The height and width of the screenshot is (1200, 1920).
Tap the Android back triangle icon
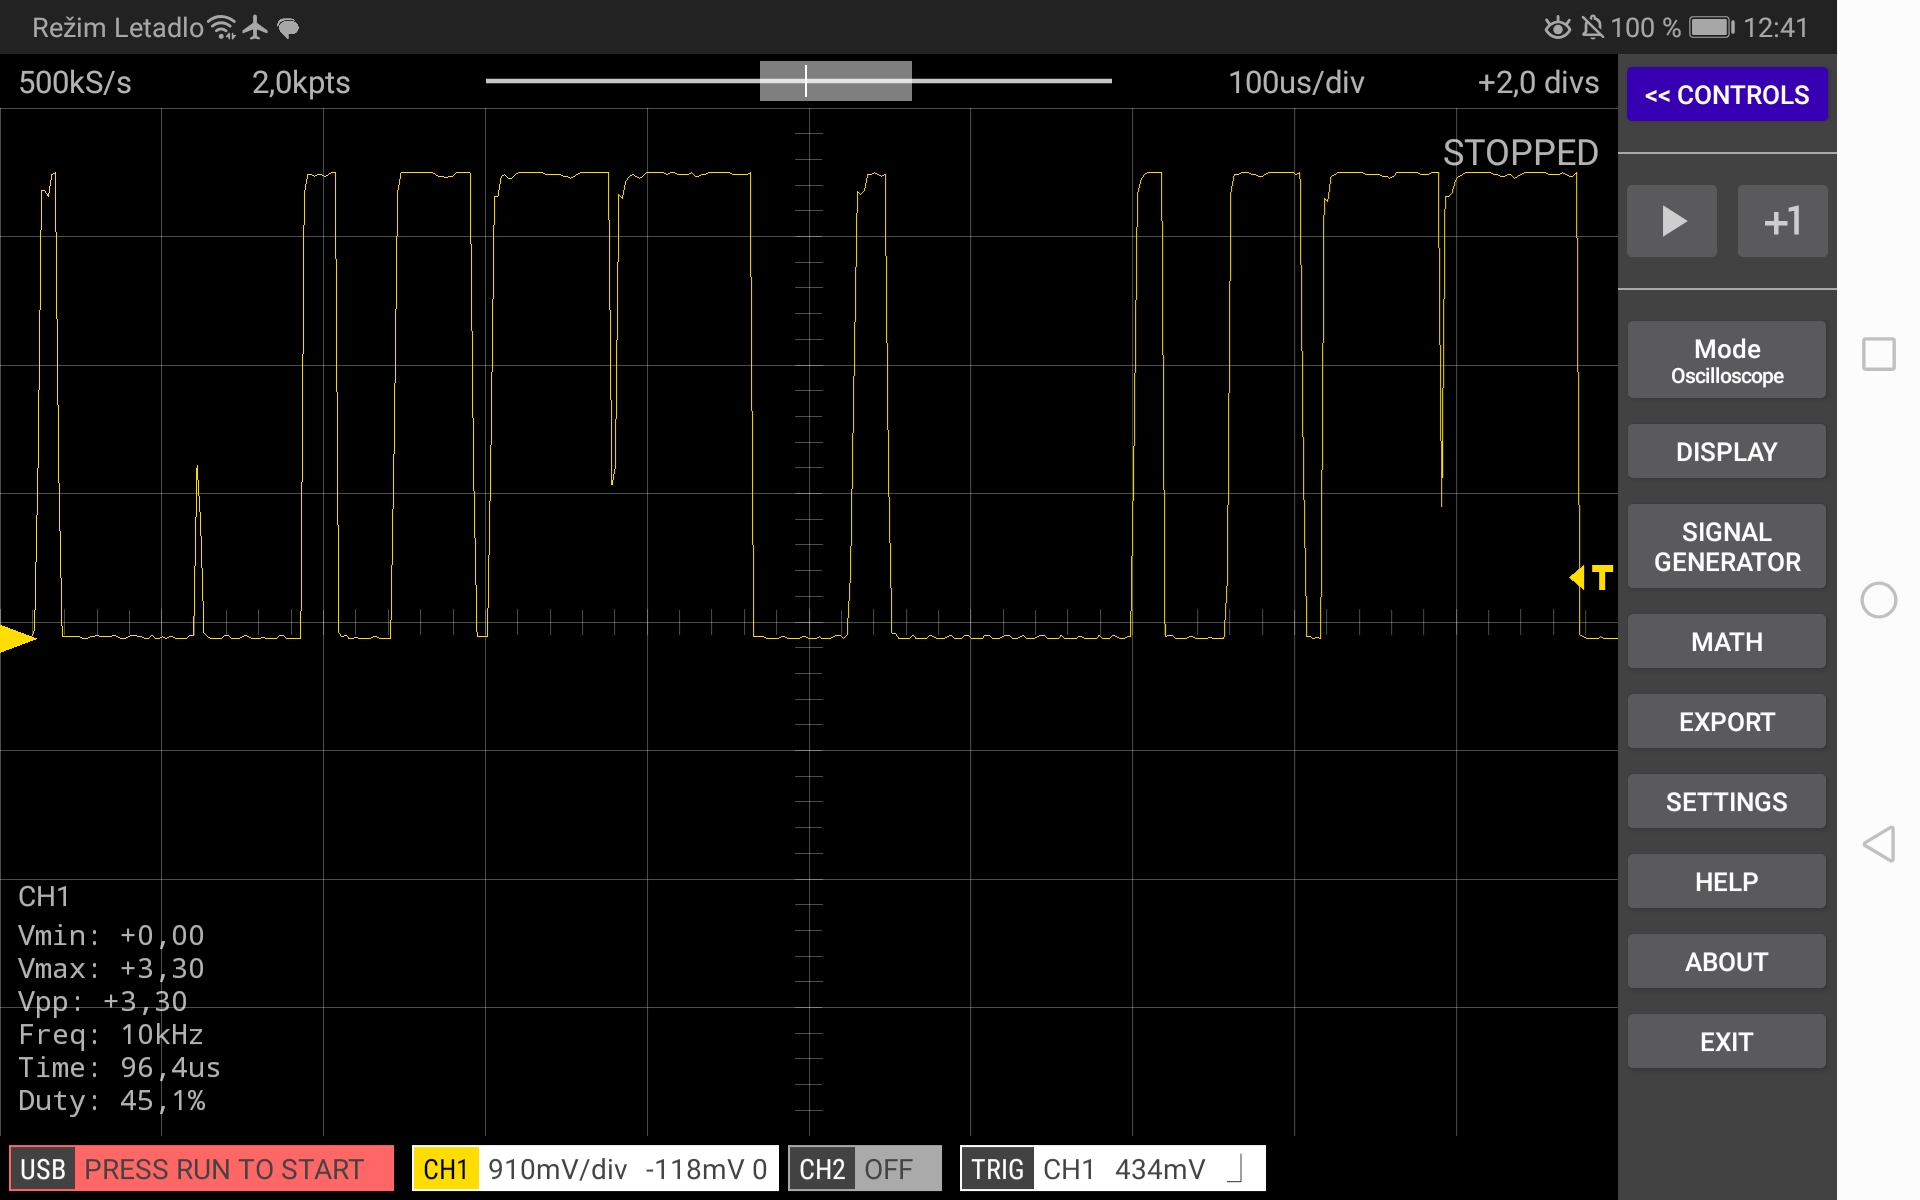point(1878,844)
